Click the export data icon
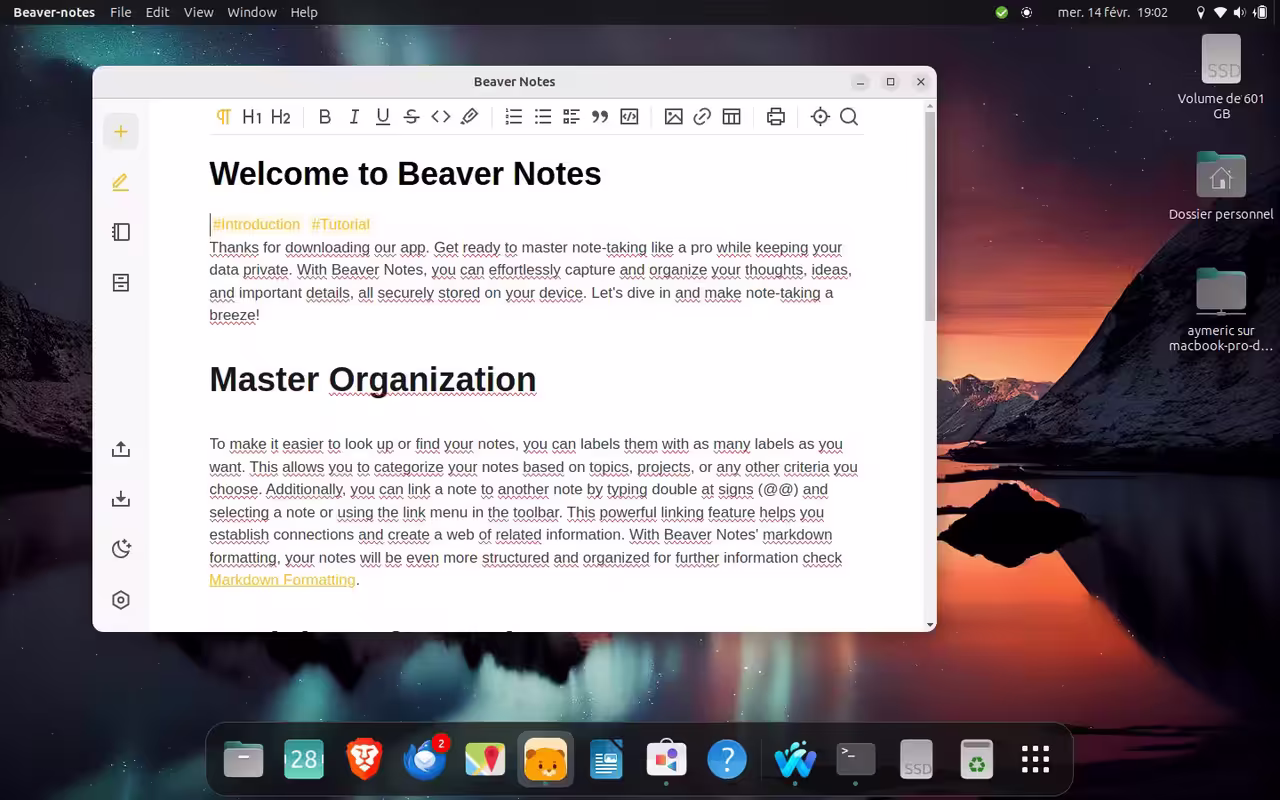The height and width of the screenshot is (800, 1280). pyautogui.click(x=121, y=449)
